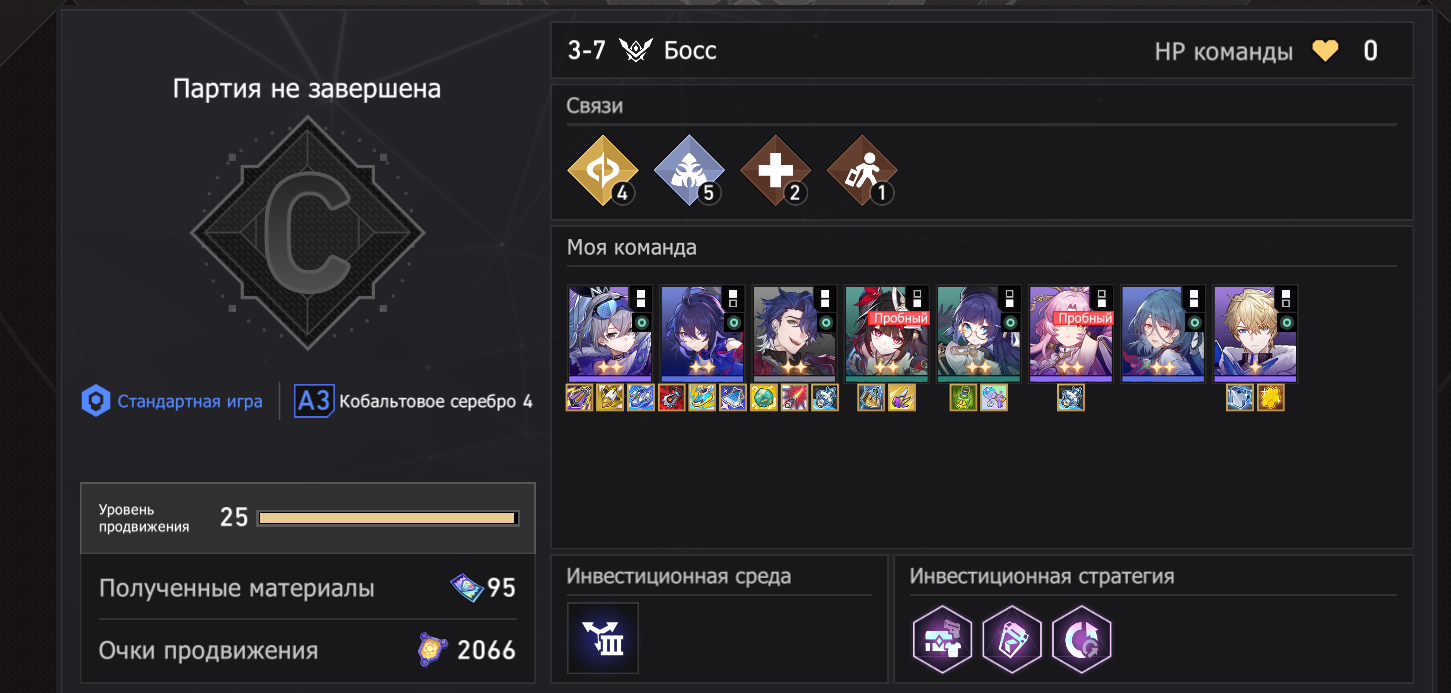Click the Очки продвижения points icon
Viewport: 1451px width, 693px height.
click(432, 651)
